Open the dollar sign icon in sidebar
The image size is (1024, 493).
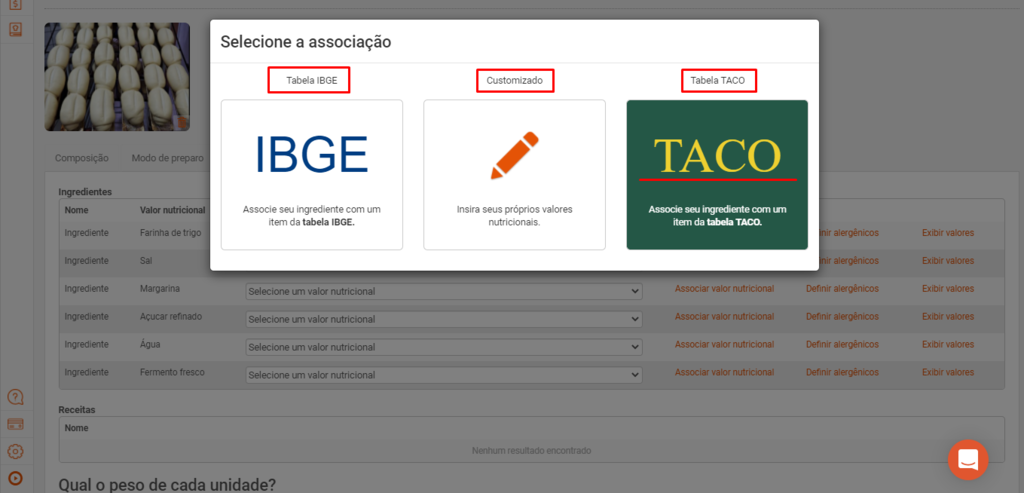(16, 4)
